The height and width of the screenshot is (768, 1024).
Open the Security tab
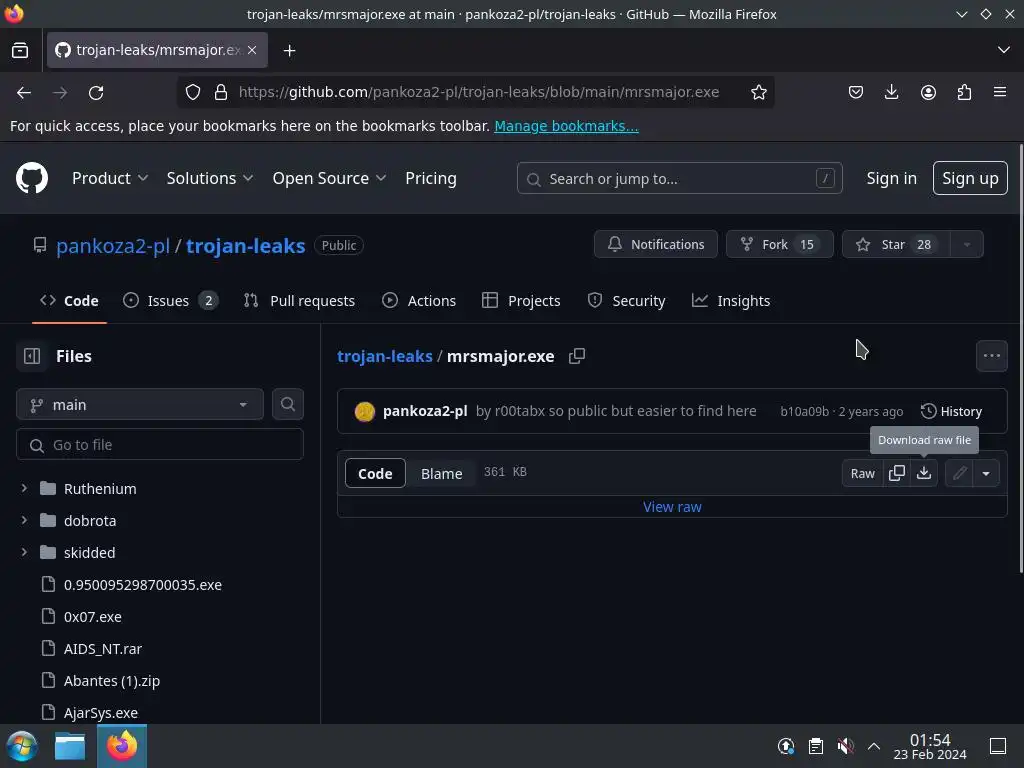[626, 300]
